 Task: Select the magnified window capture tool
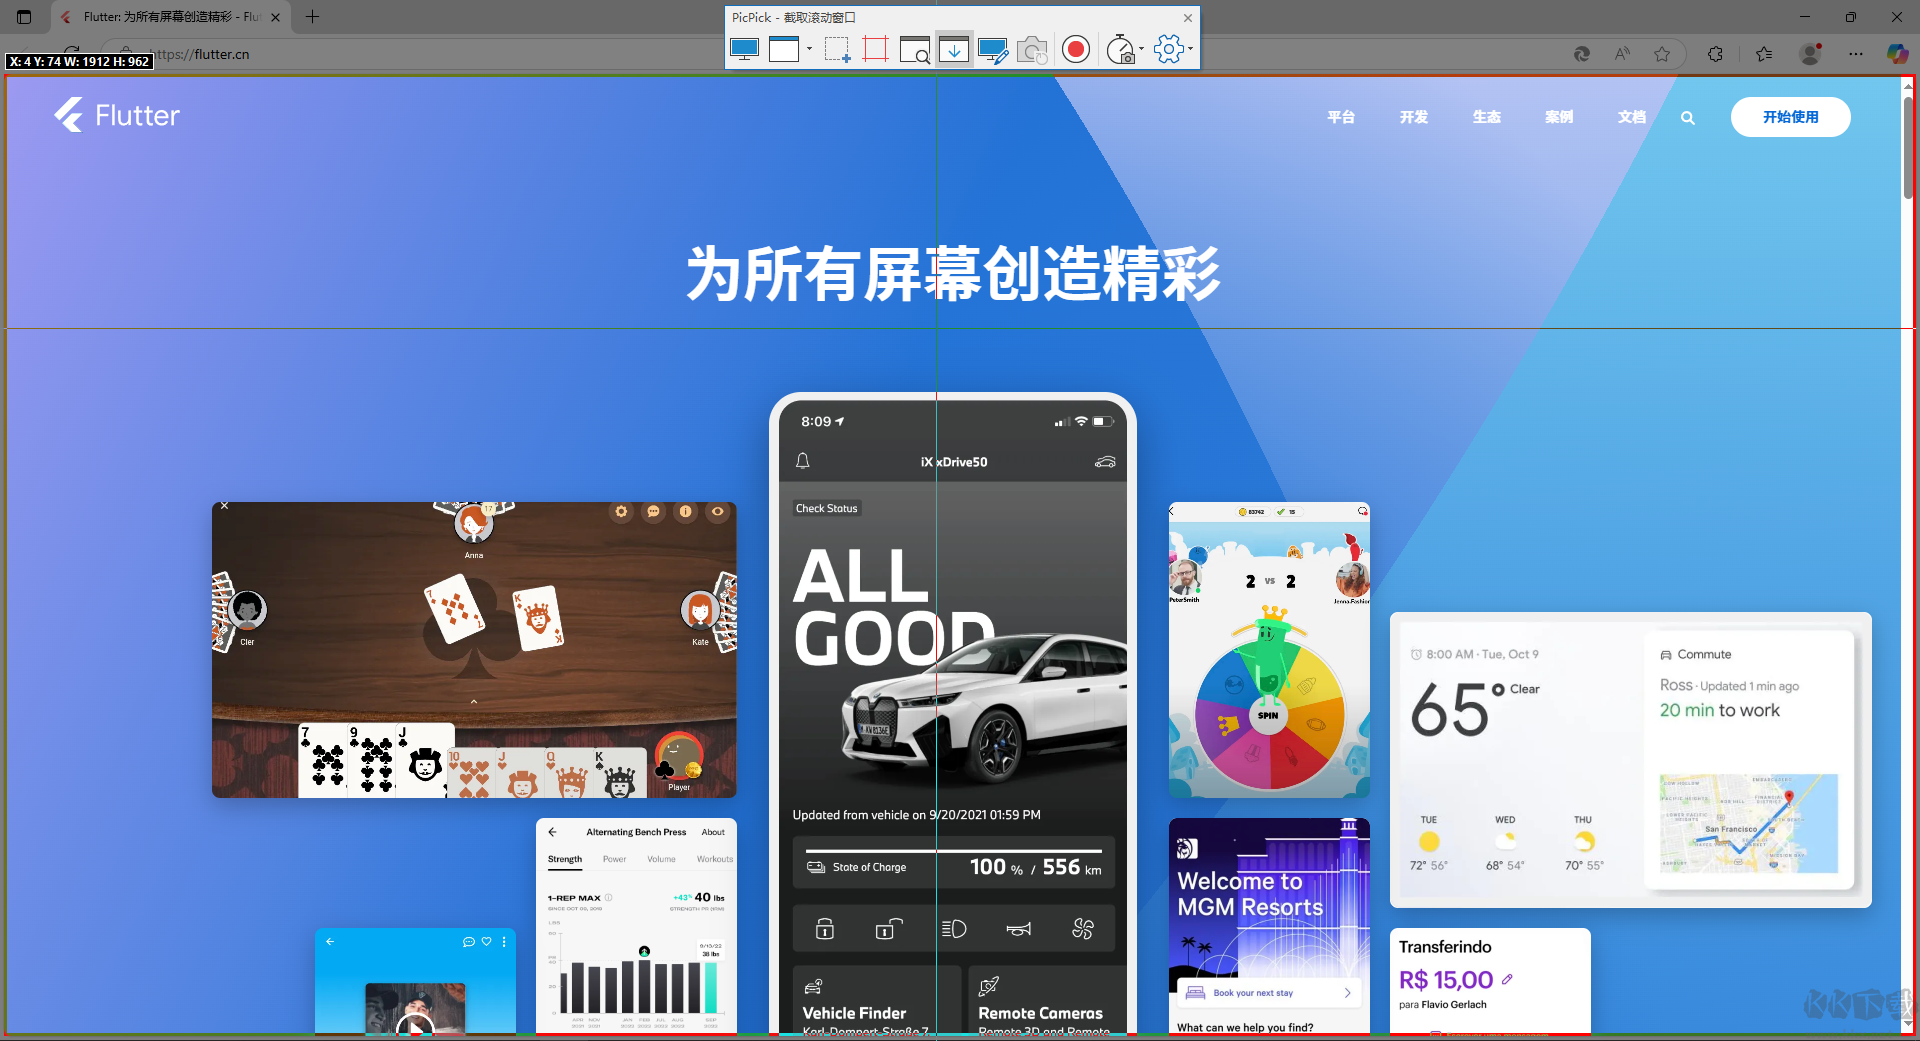915,49
